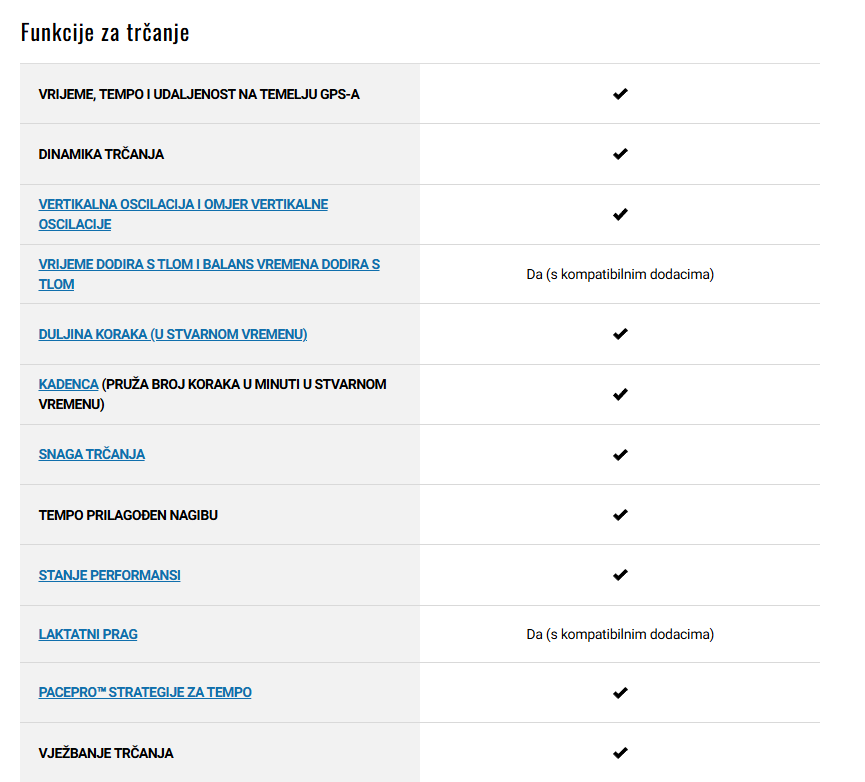The image size is (865, 782).
Task: Follow the Duljina koraka link
Action: pyautogui.click(x=173, y=334)
